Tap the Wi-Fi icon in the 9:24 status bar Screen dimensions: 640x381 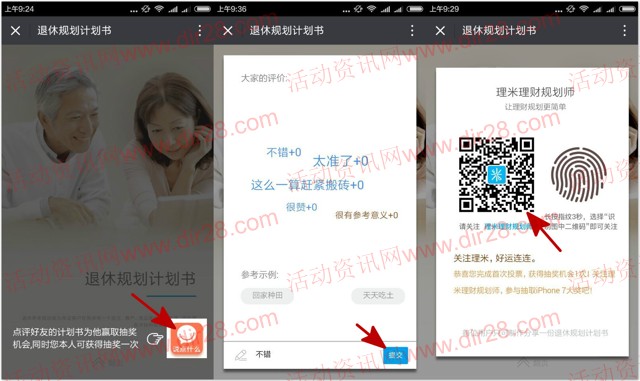159,9
